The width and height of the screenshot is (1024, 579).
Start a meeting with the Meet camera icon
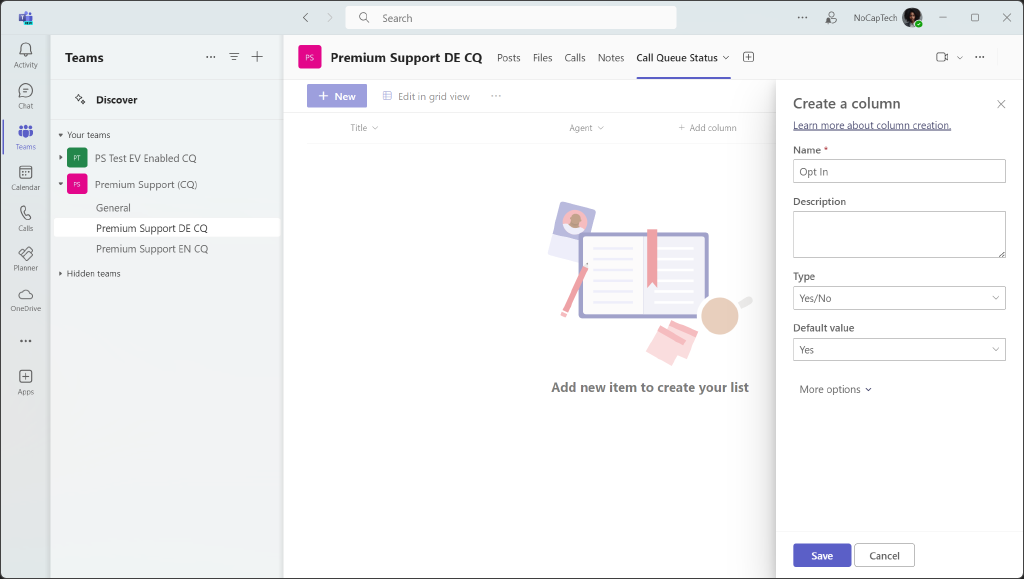coord(941,57)
